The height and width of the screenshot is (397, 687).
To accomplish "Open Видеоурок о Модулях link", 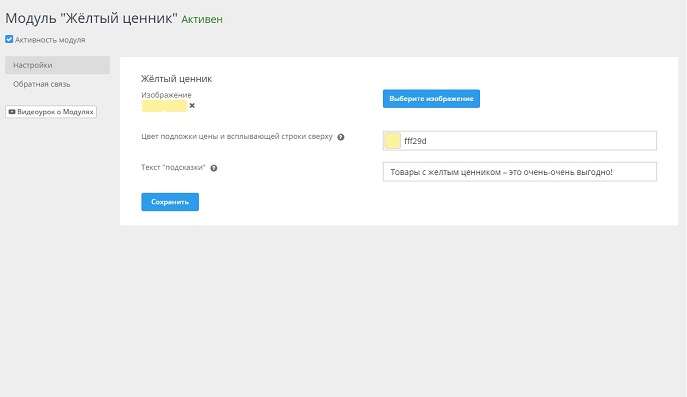I will point(51,112).
